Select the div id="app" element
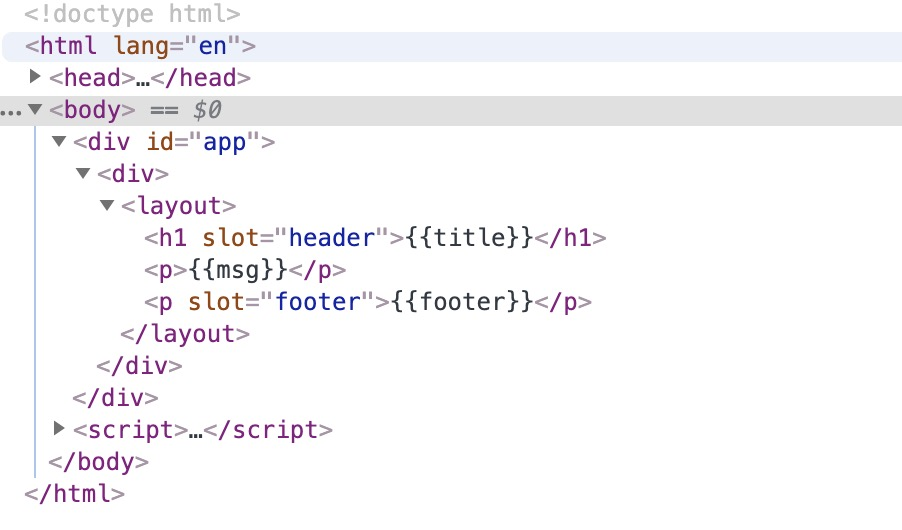The height and width of the screenshot is (530, 902). pyautogui.click(x=174, y=142)
